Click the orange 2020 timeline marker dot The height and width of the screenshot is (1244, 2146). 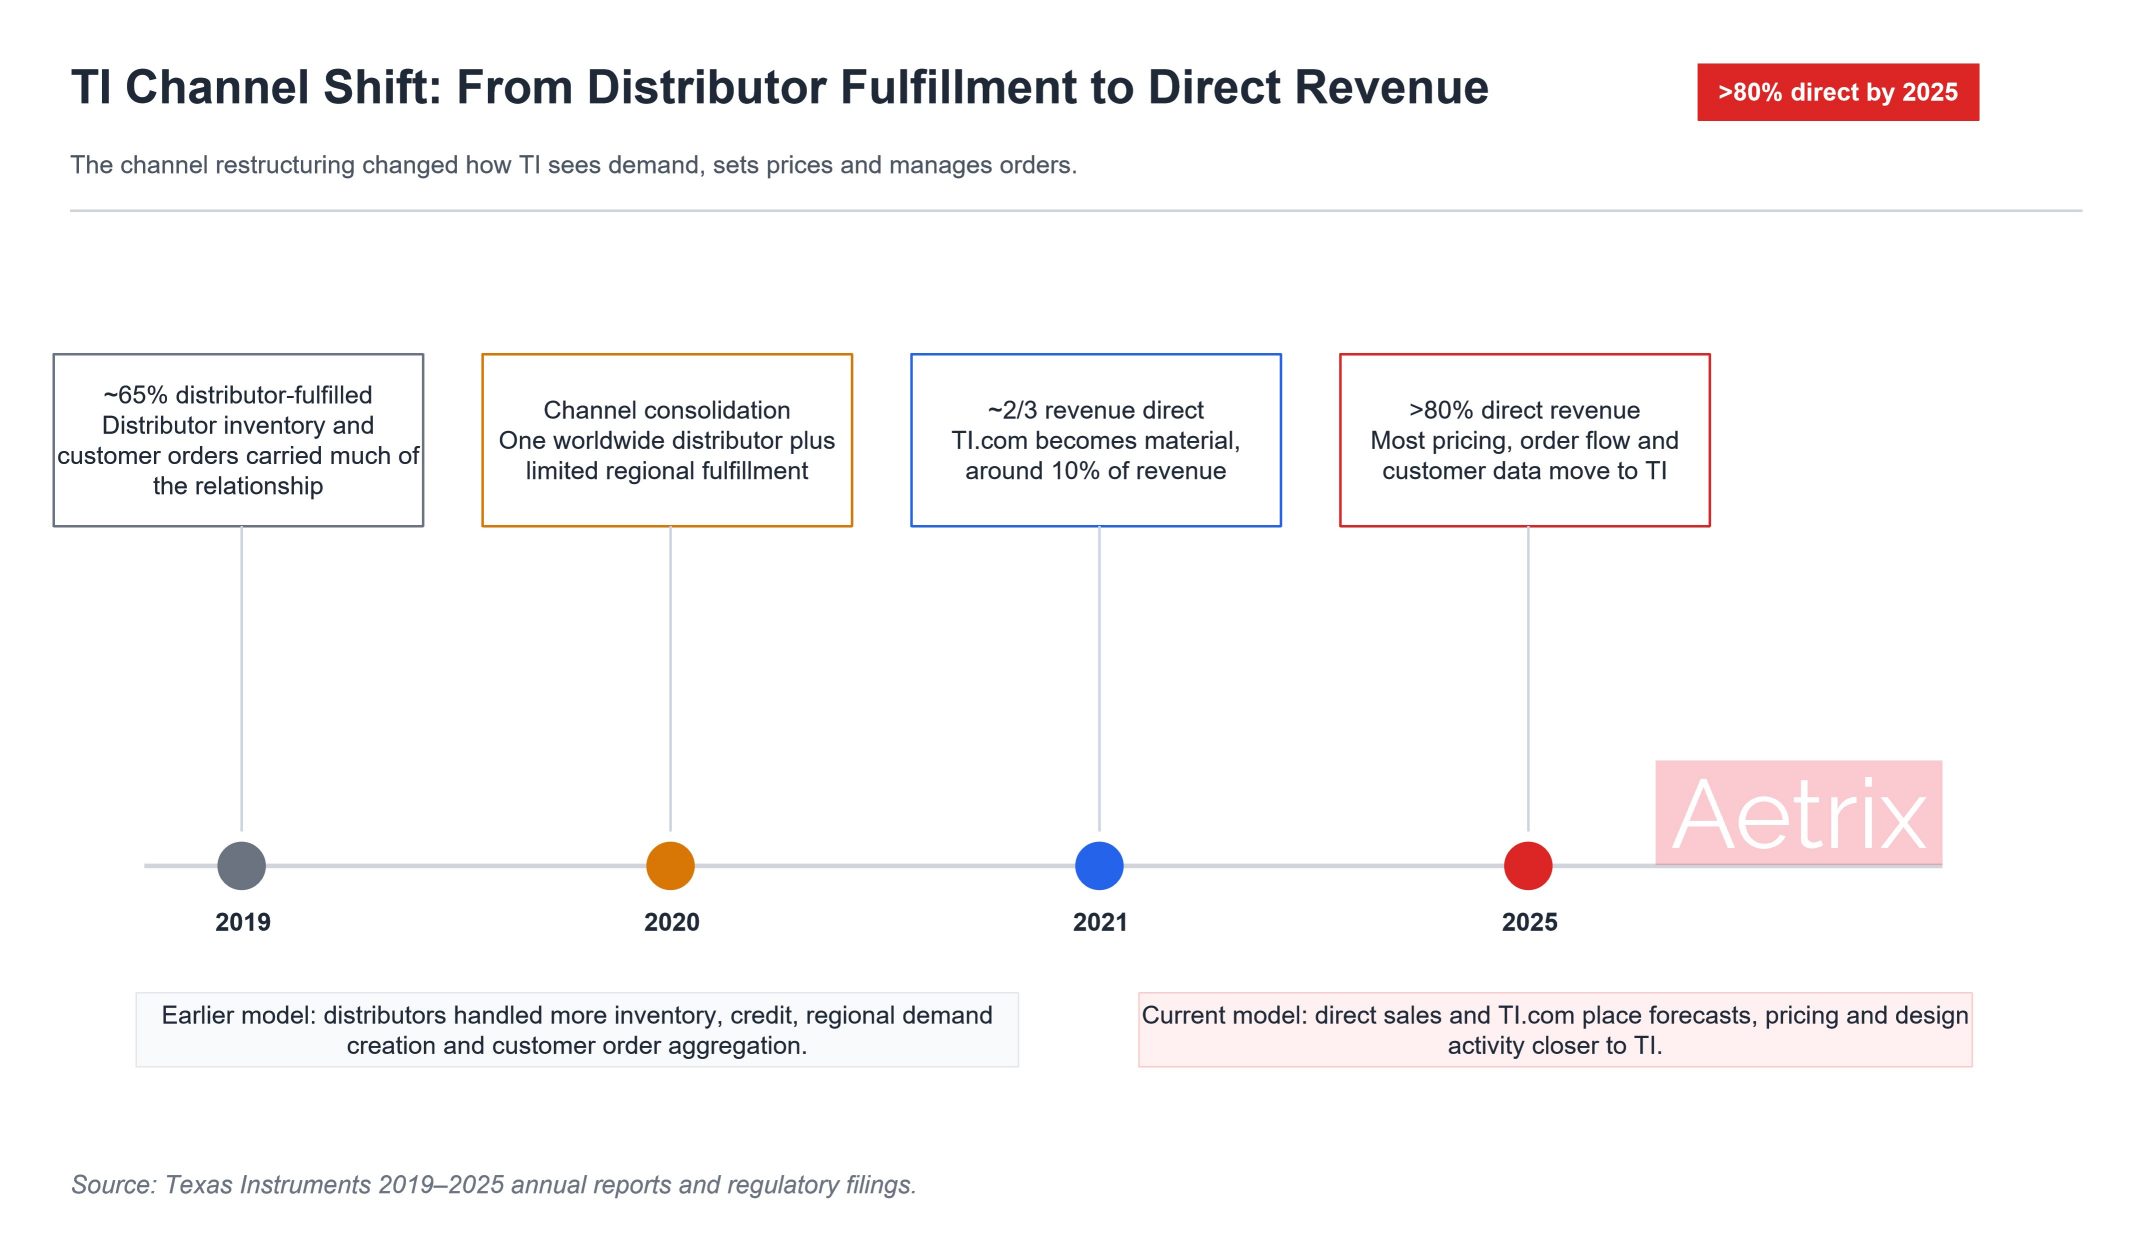pos(670,865)
